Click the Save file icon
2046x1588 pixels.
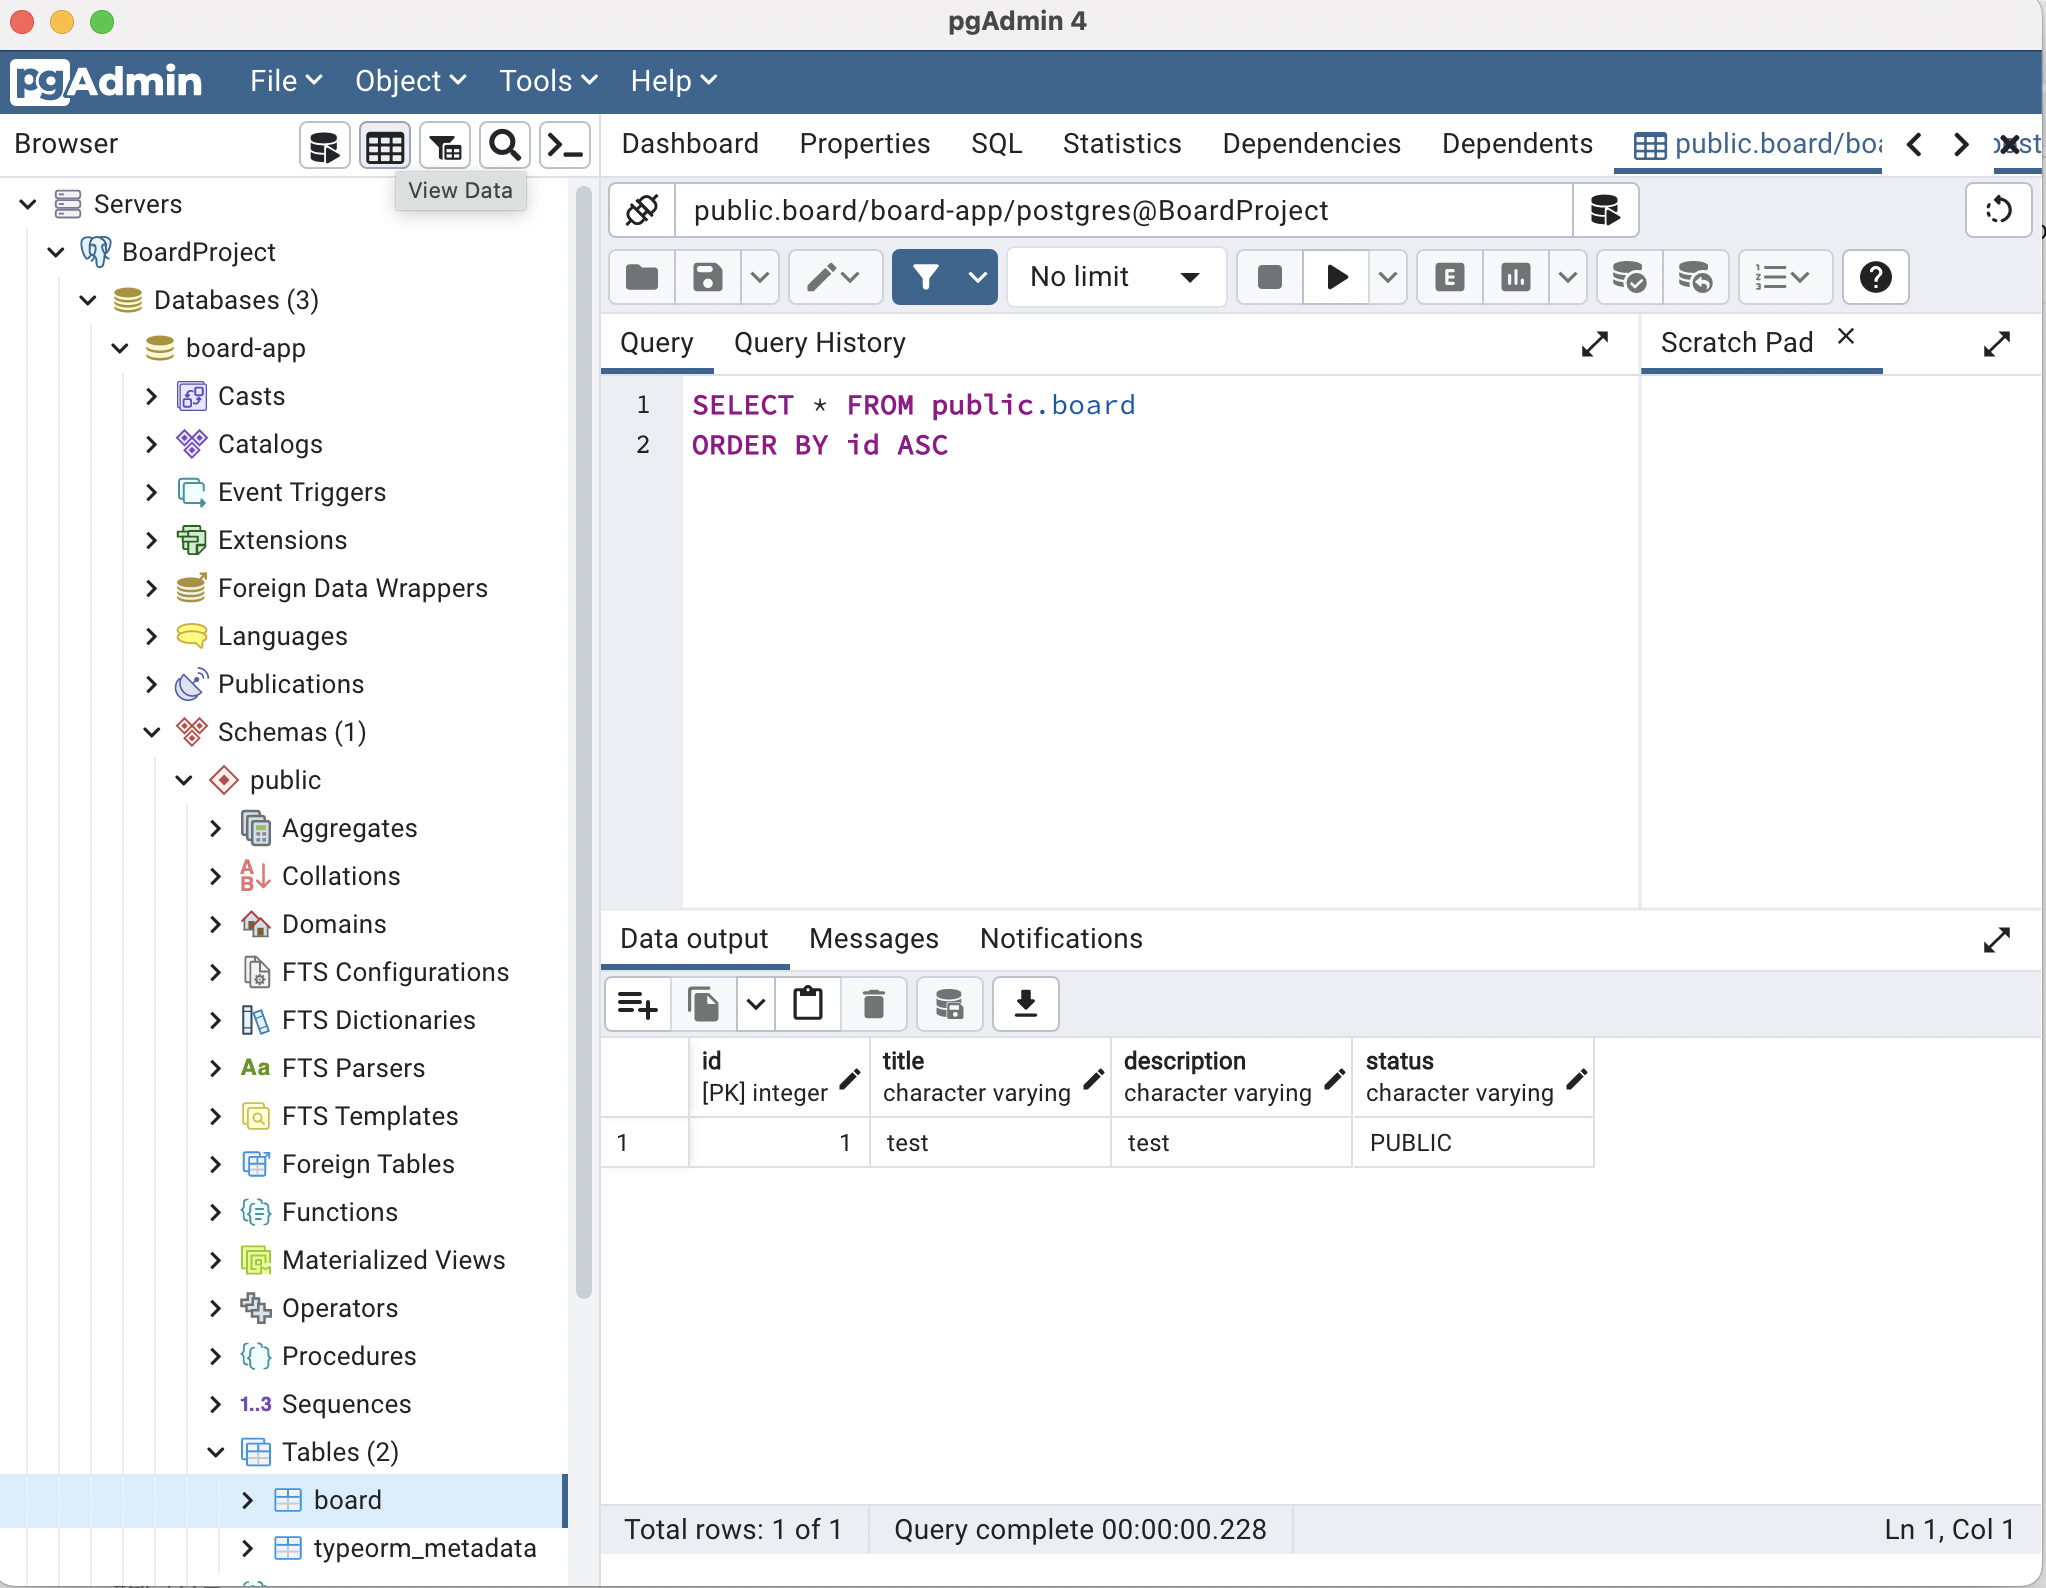click(707, 277)
